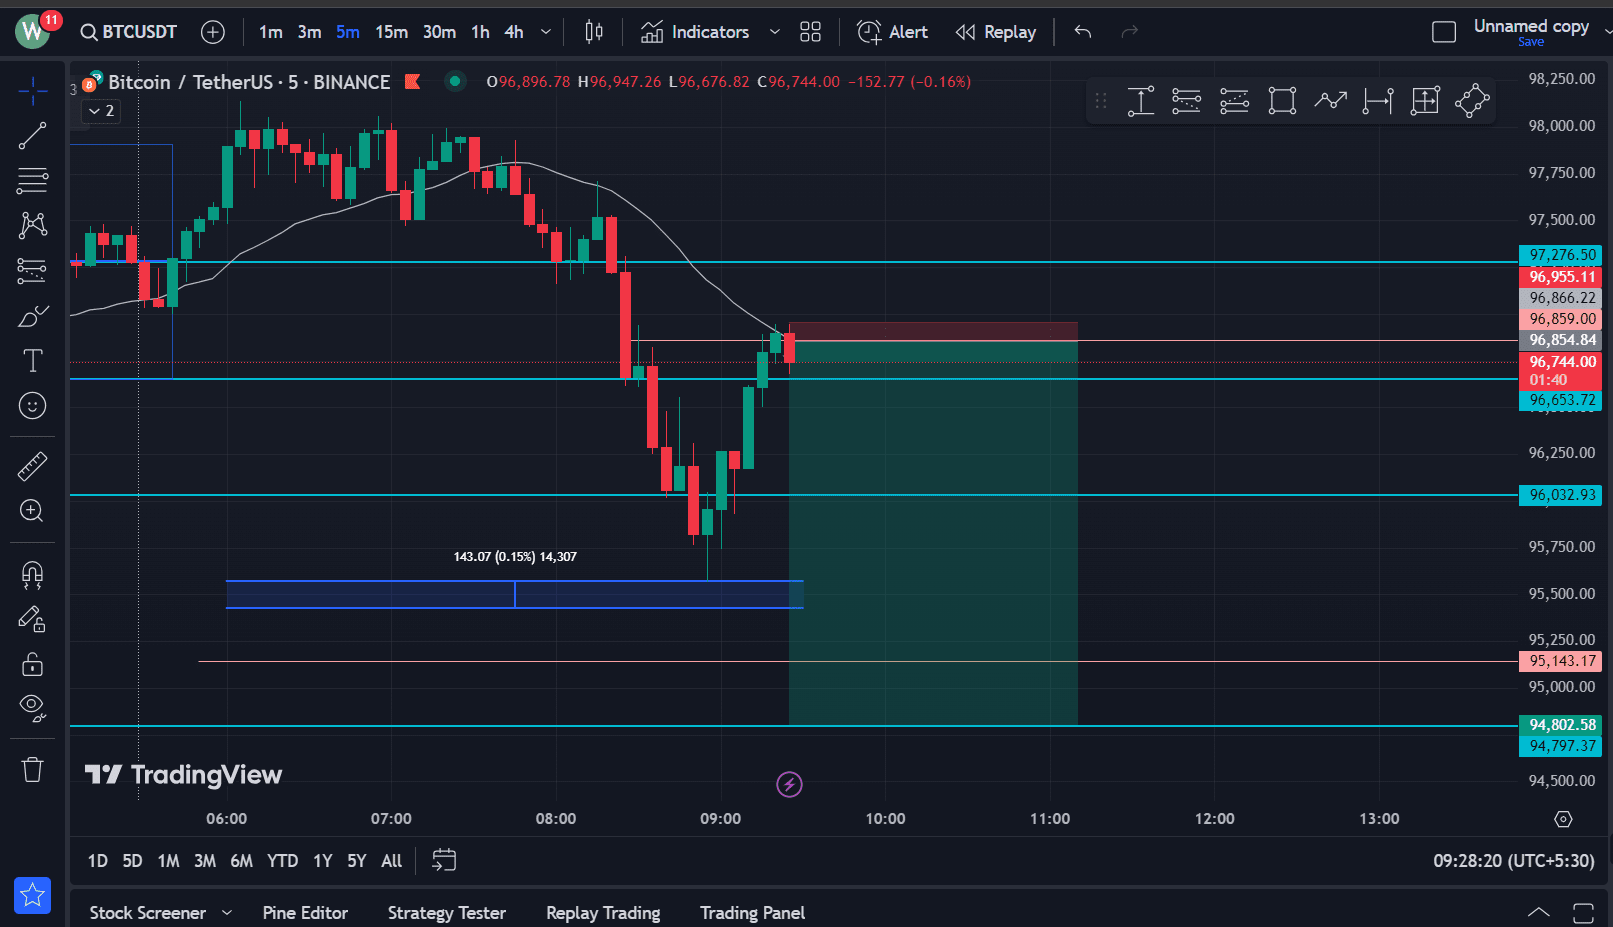Open the long/short position forecasting tools
1613x927 pixels.
coord(32,270)
